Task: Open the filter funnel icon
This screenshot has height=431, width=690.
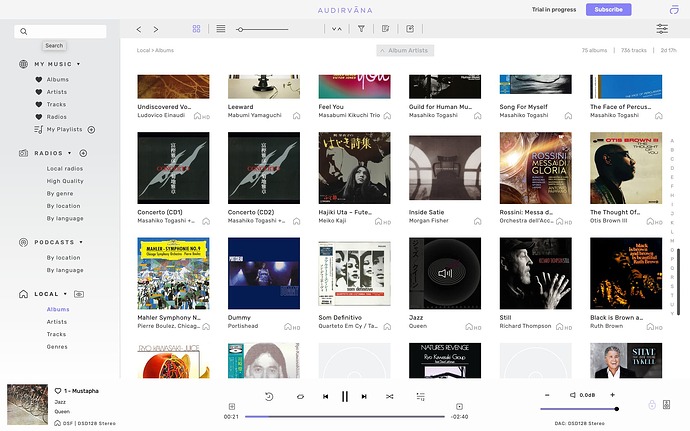Action: point(361,29)
